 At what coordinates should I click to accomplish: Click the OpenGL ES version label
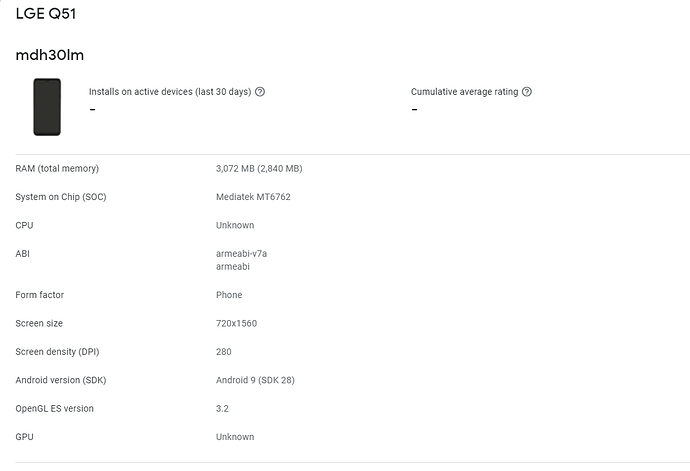coord(55,408)
